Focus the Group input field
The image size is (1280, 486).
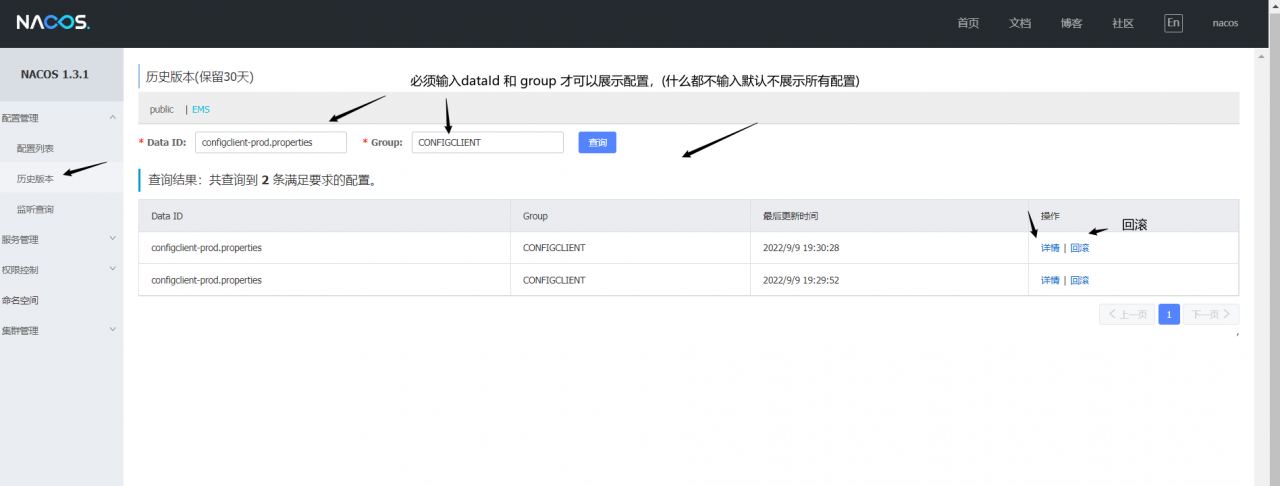click(488, 142)
